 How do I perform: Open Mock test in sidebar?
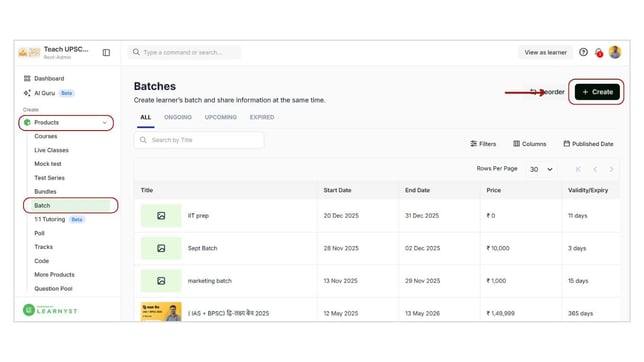(48, 164)
